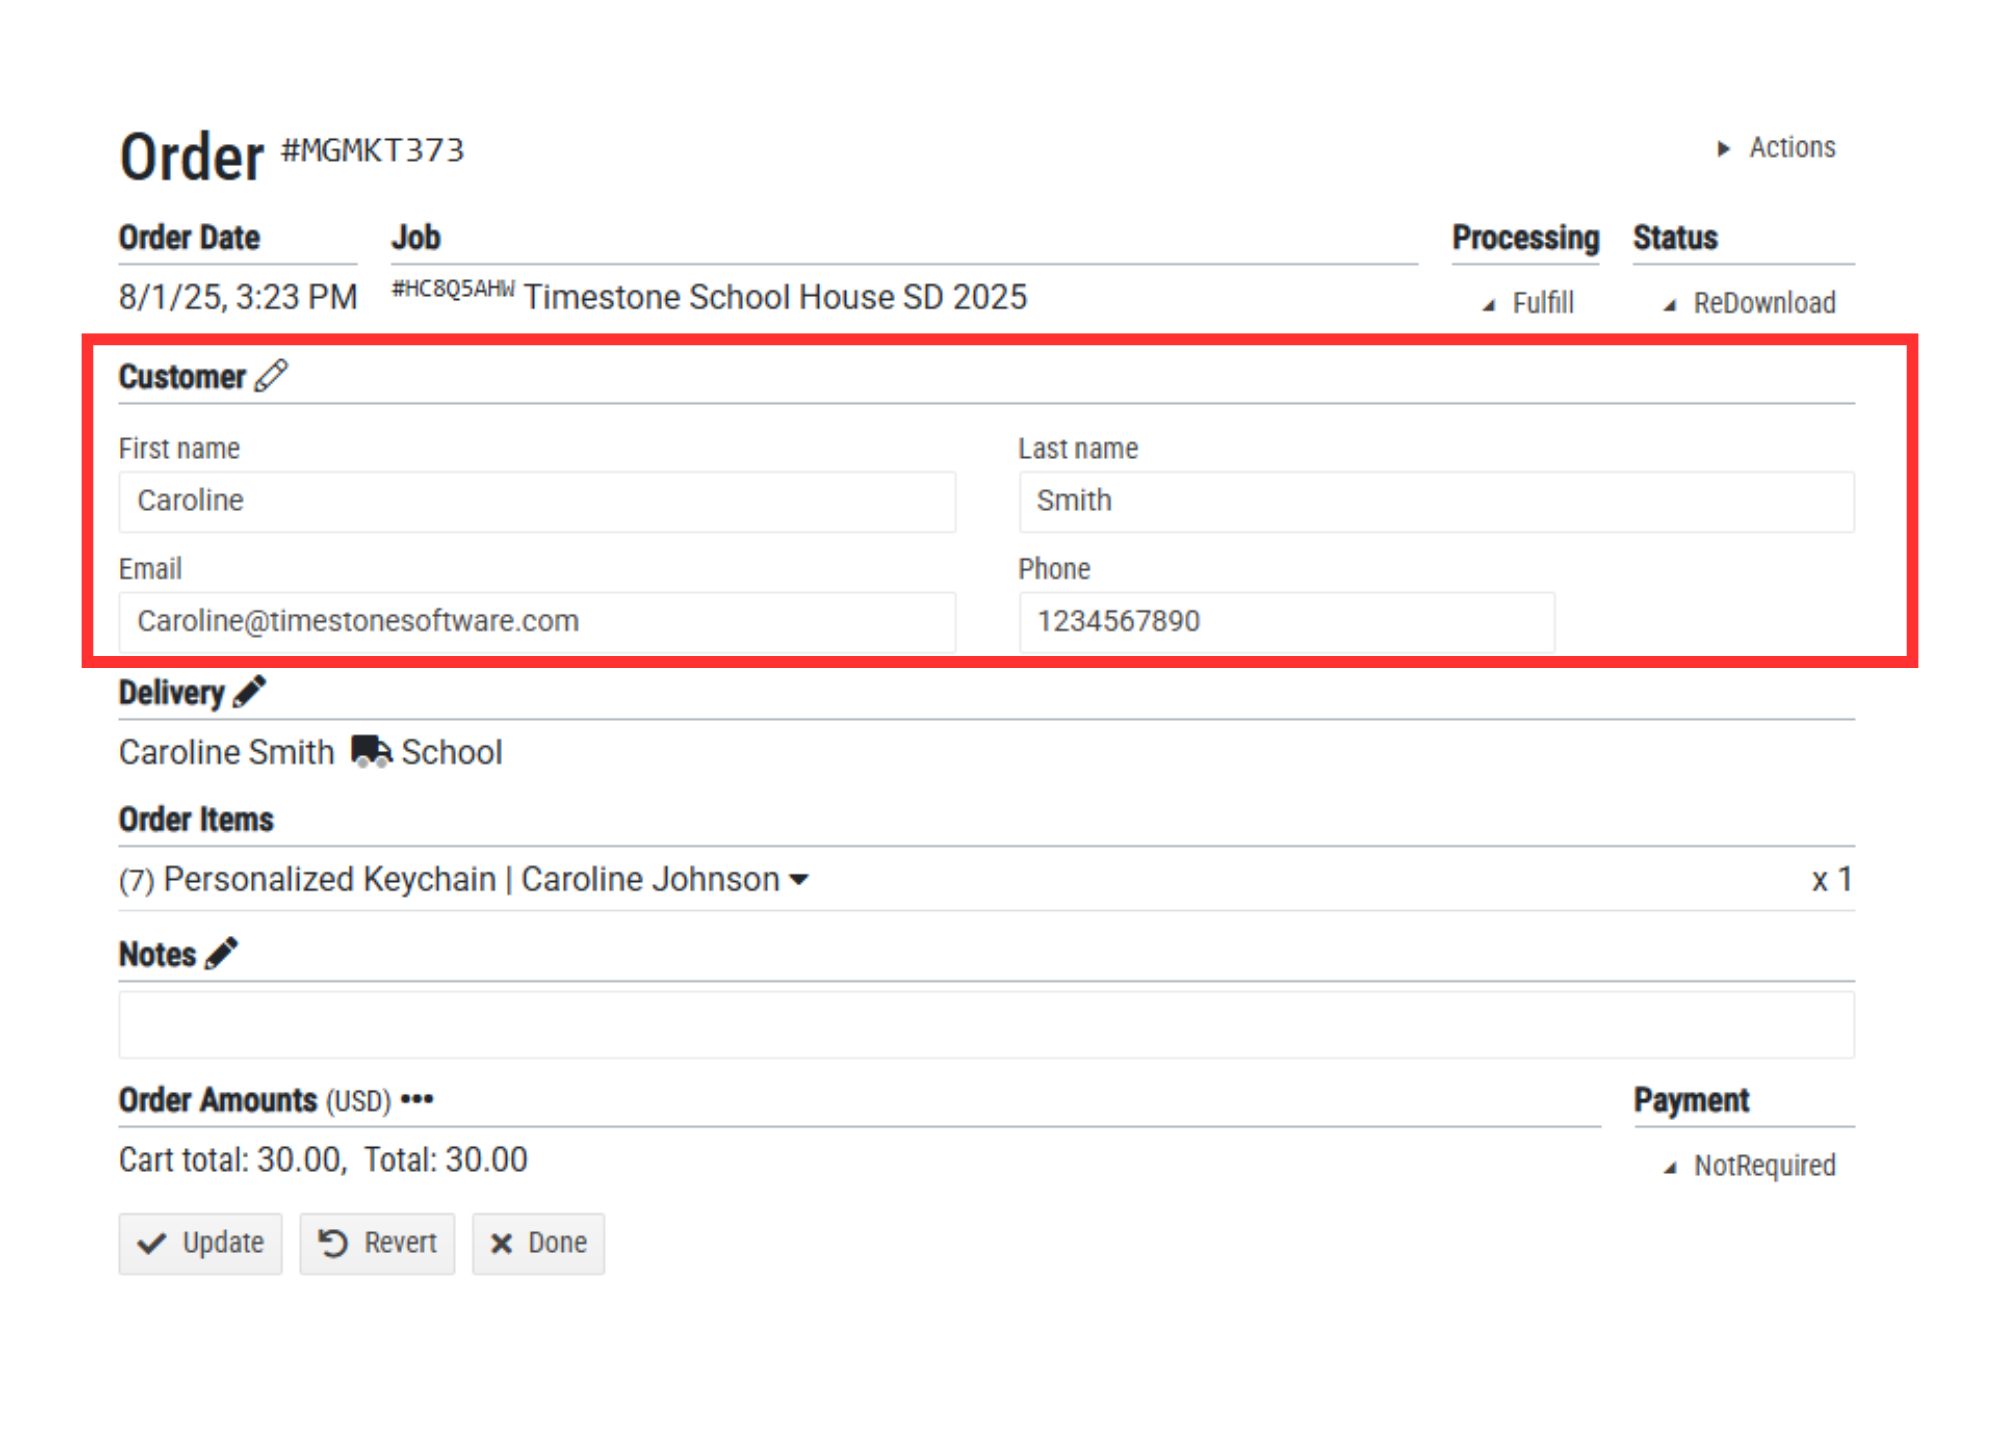The image size is (2000, 1429).
Task: Expand the Actions menu
Action: click(1778, 147)
